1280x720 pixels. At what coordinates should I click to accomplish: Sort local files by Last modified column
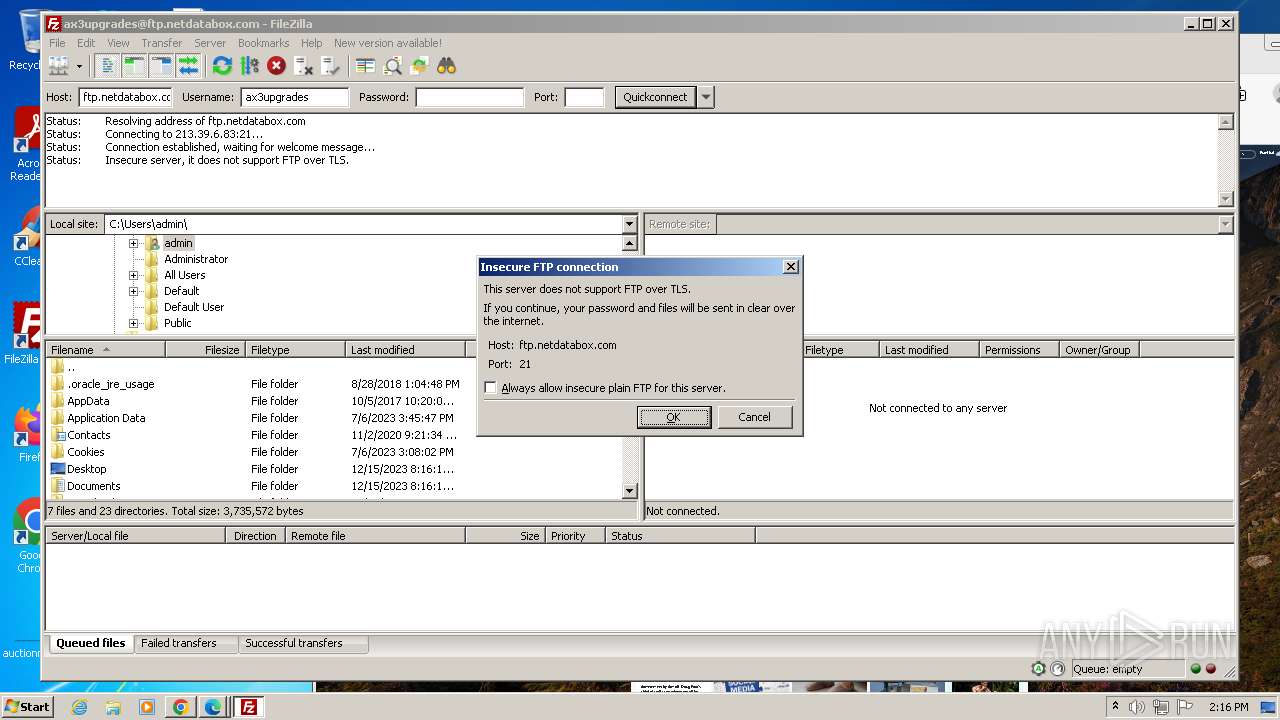405,350
